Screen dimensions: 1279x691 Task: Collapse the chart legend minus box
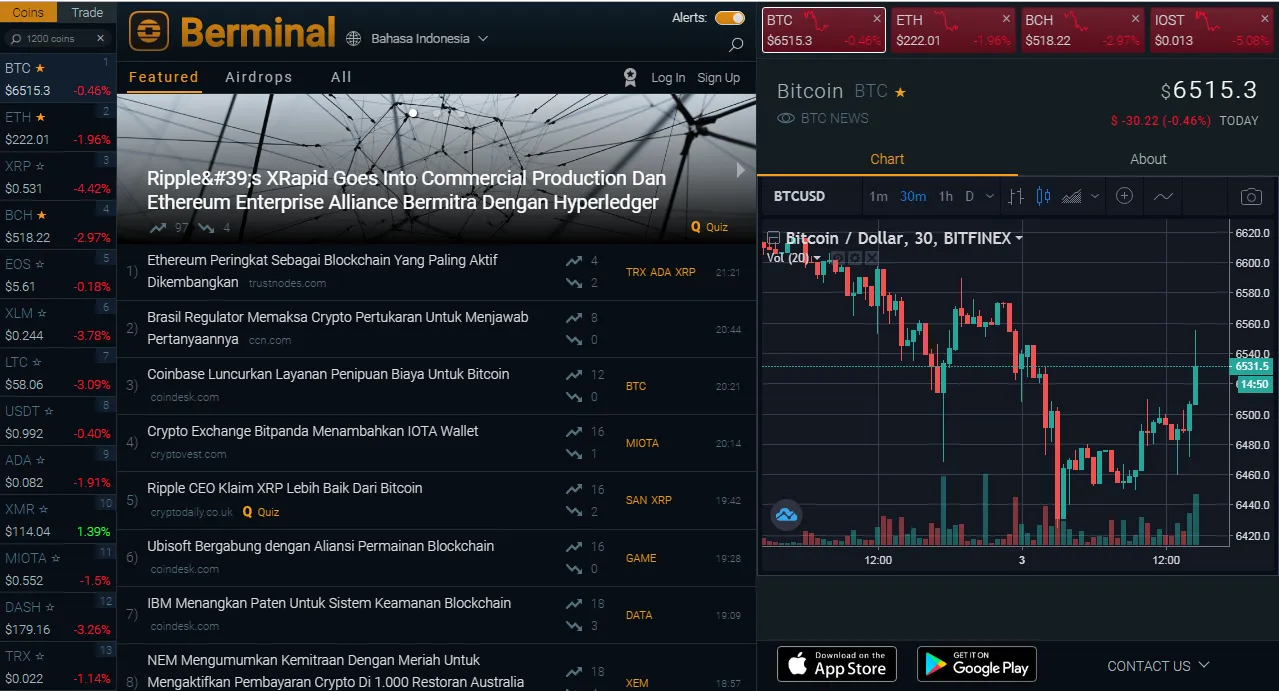click(x=773, y=238)
